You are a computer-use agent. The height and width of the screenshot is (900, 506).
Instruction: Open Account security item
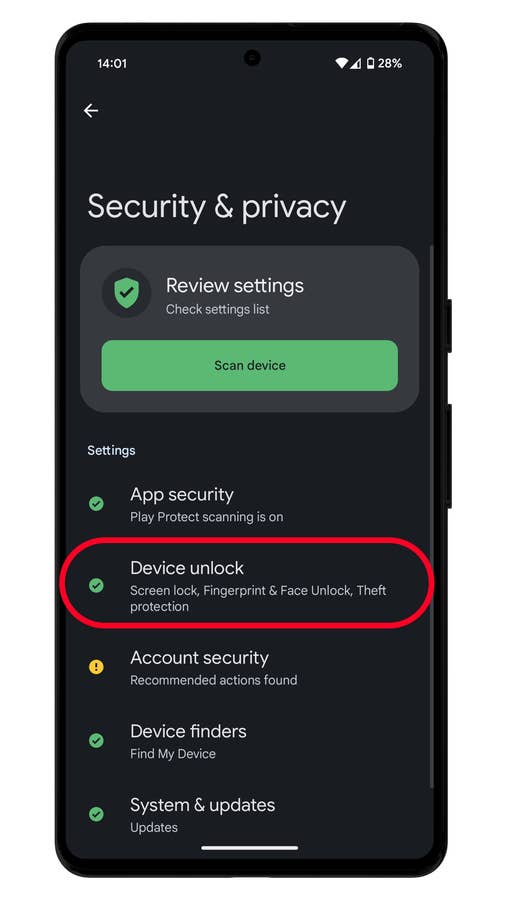250,668
